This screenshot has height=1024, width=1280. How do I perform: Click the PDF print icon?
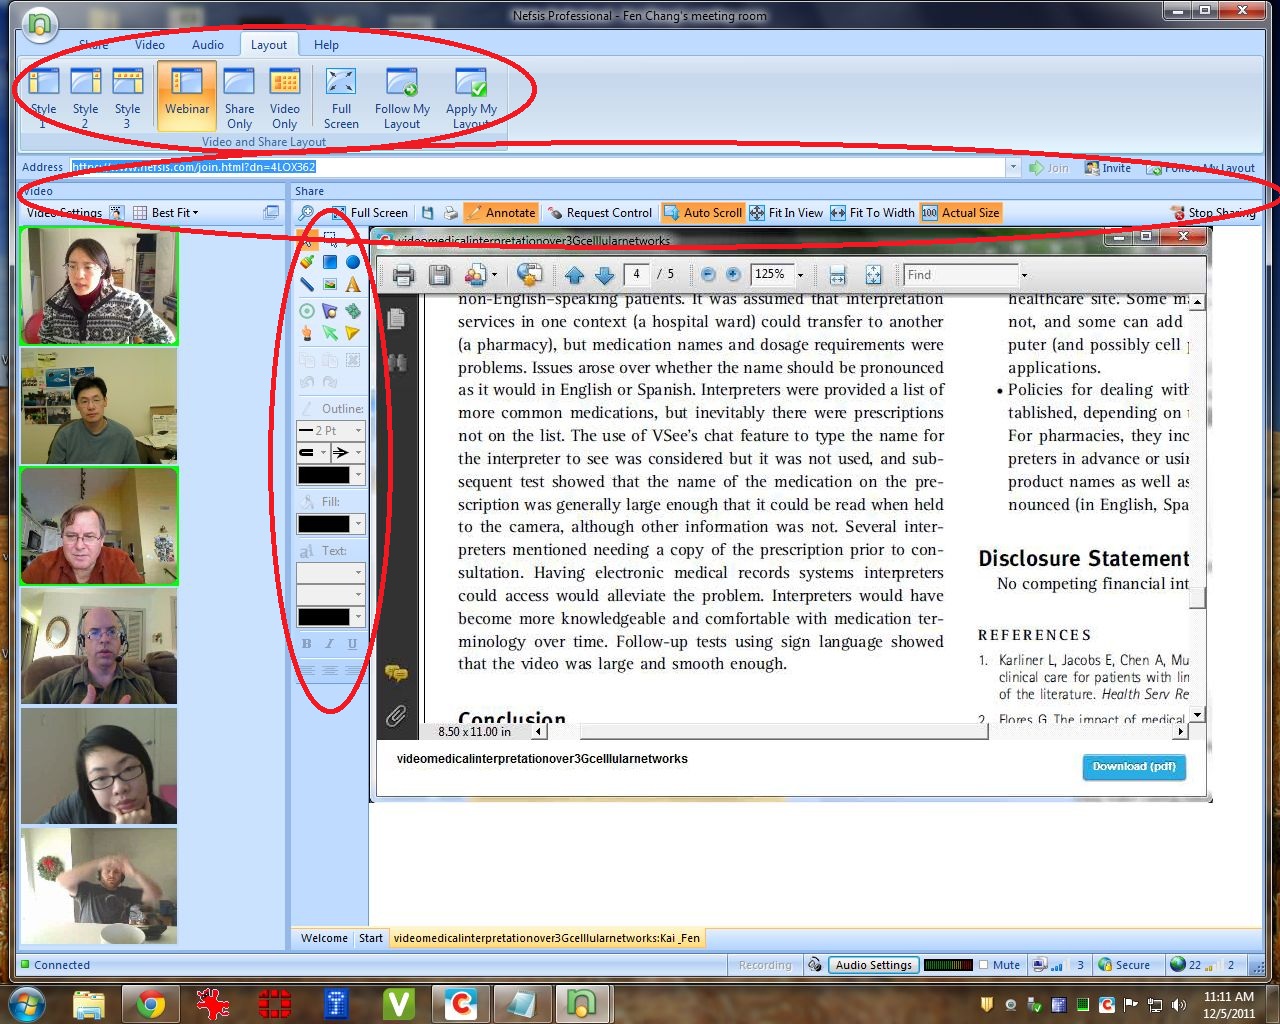404,274
